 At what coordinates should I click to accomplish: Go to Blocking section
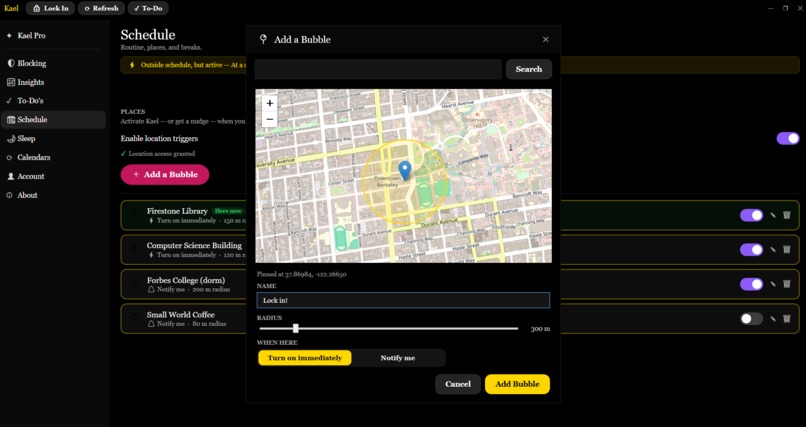point(53,63)
